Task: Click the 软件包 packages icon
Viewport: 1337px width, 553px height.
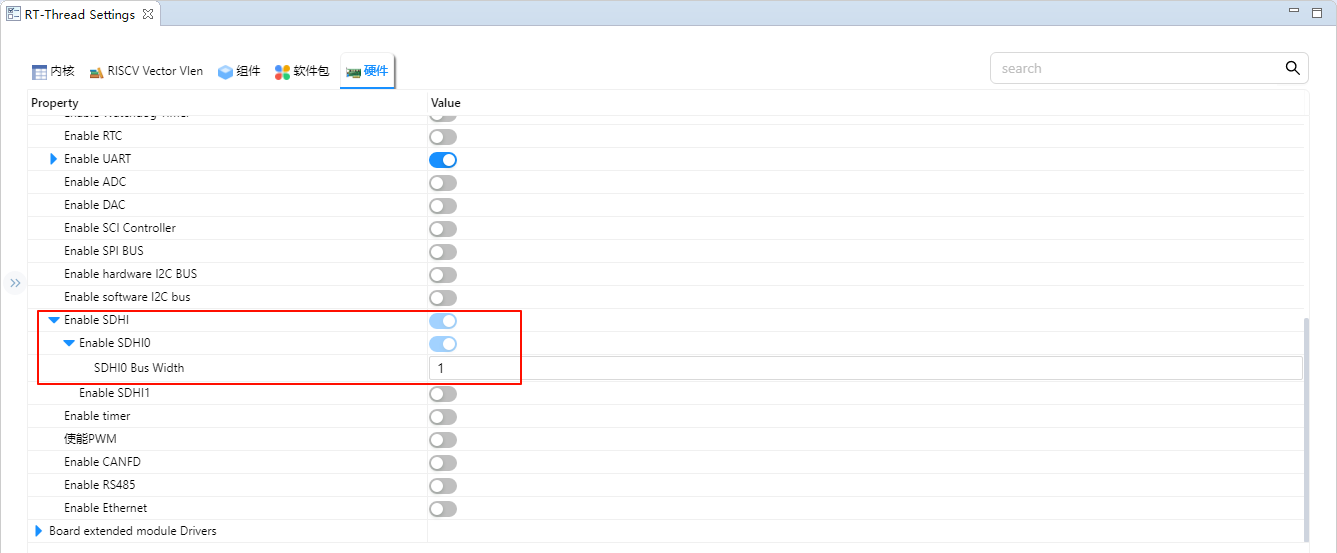Action: tap(283, 72)
